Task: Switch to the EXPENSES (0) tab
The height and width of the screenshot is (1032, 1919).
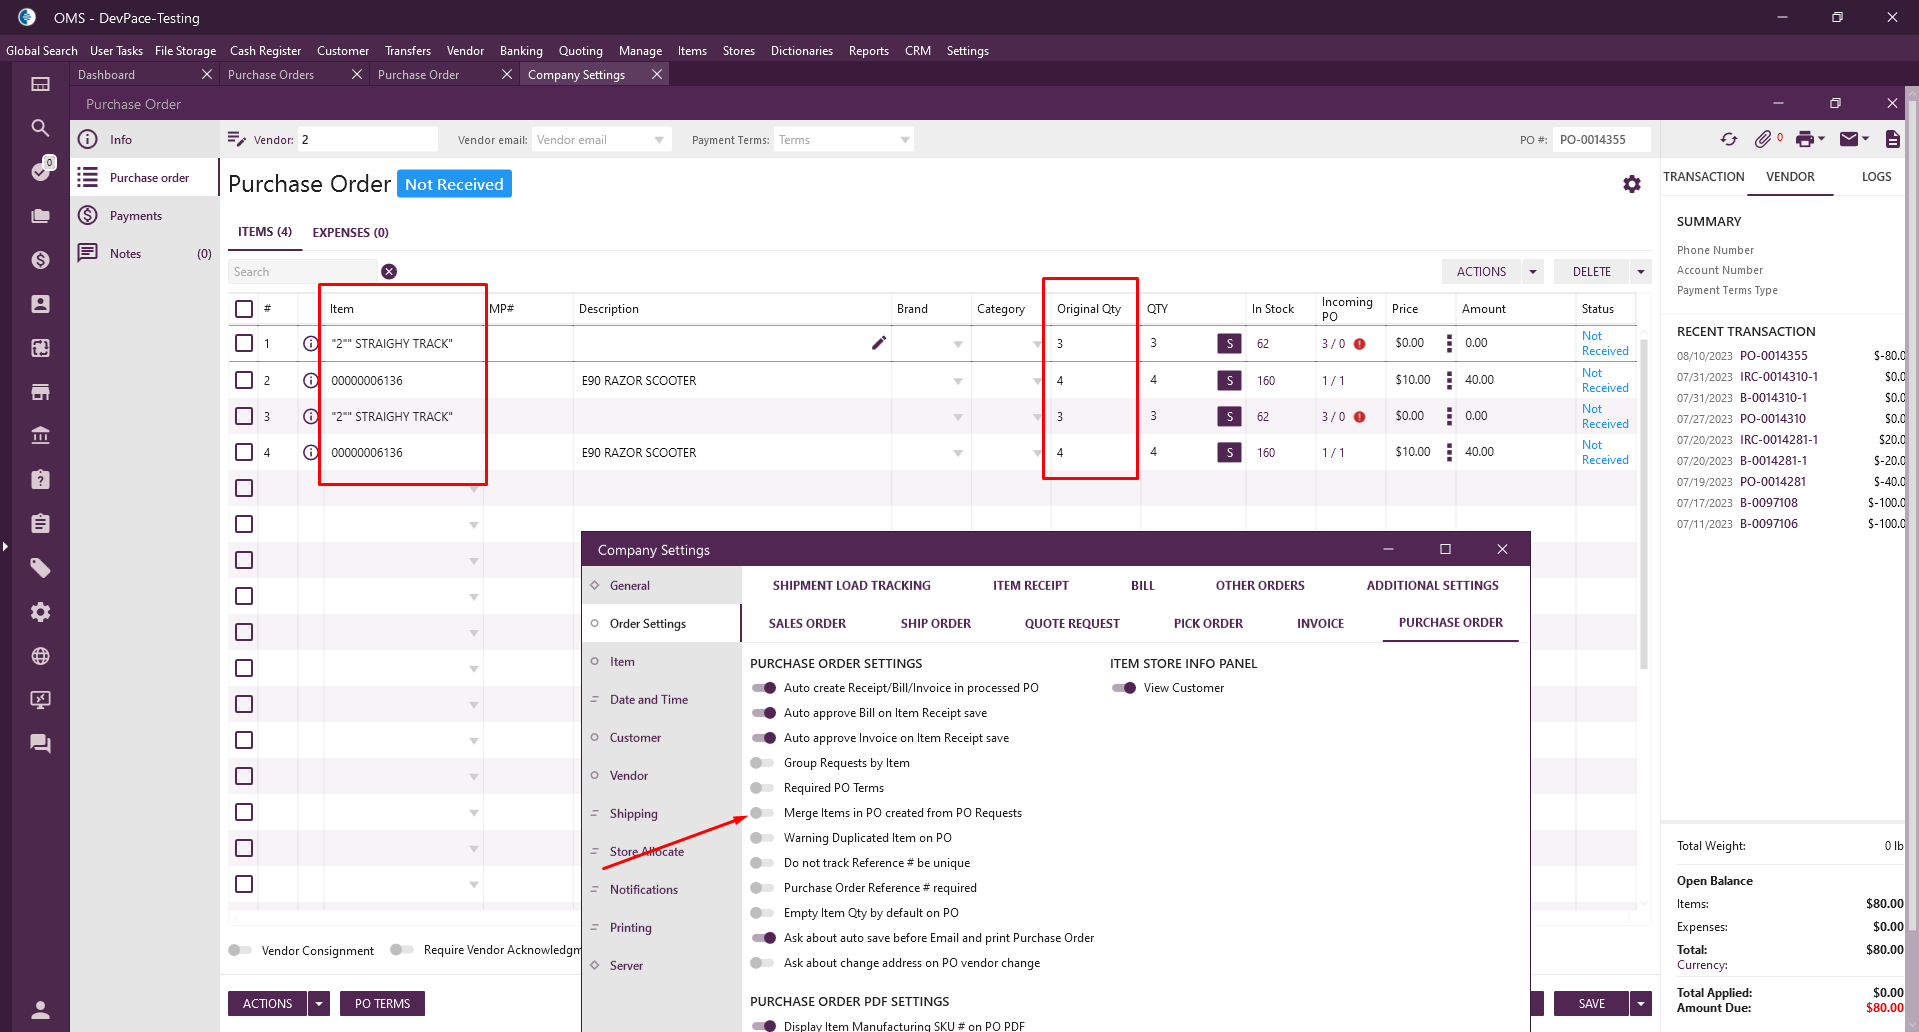Action: (350, 233)
